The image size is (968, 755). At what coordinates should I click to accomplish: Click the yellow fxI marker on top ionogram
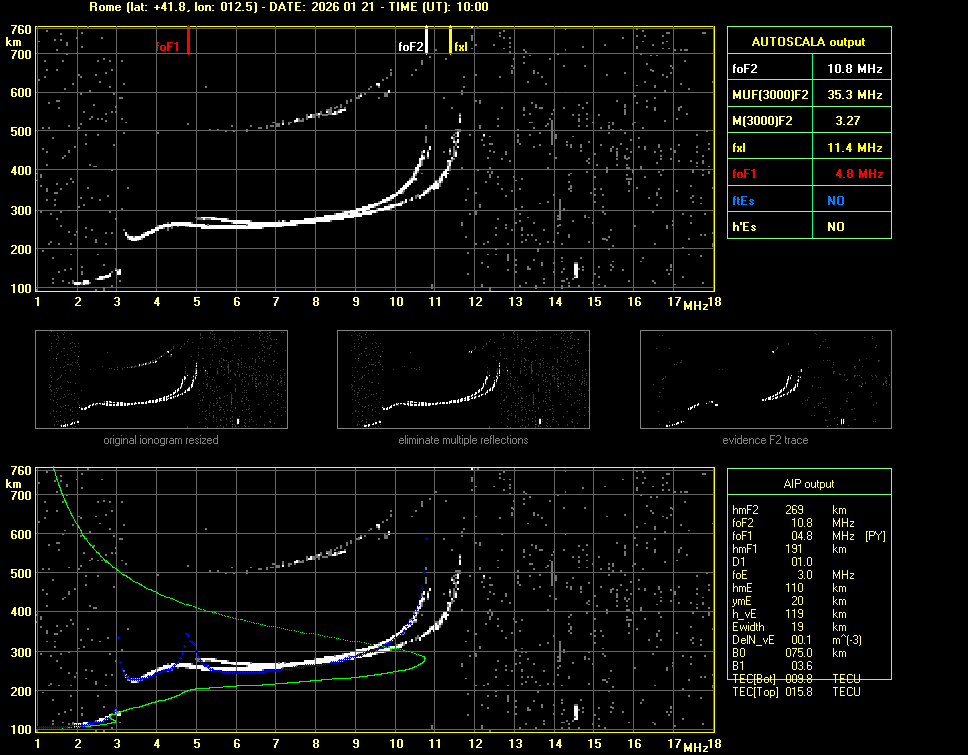(451, 40)
